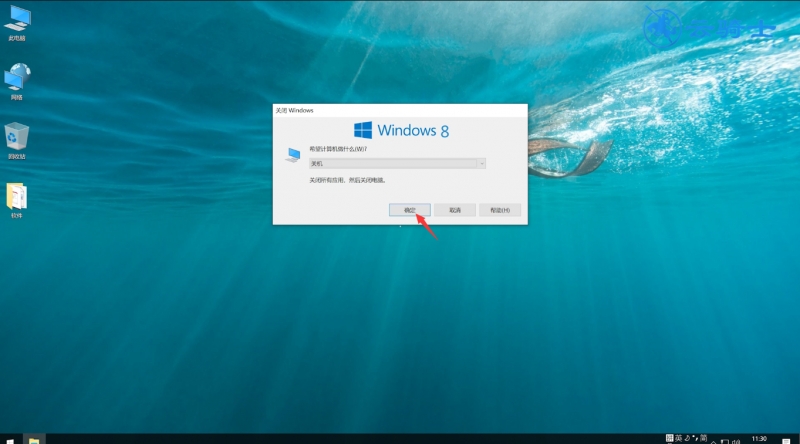Click the computer icon in shutdown dialog
800x444 pixels.
point(293,155)
